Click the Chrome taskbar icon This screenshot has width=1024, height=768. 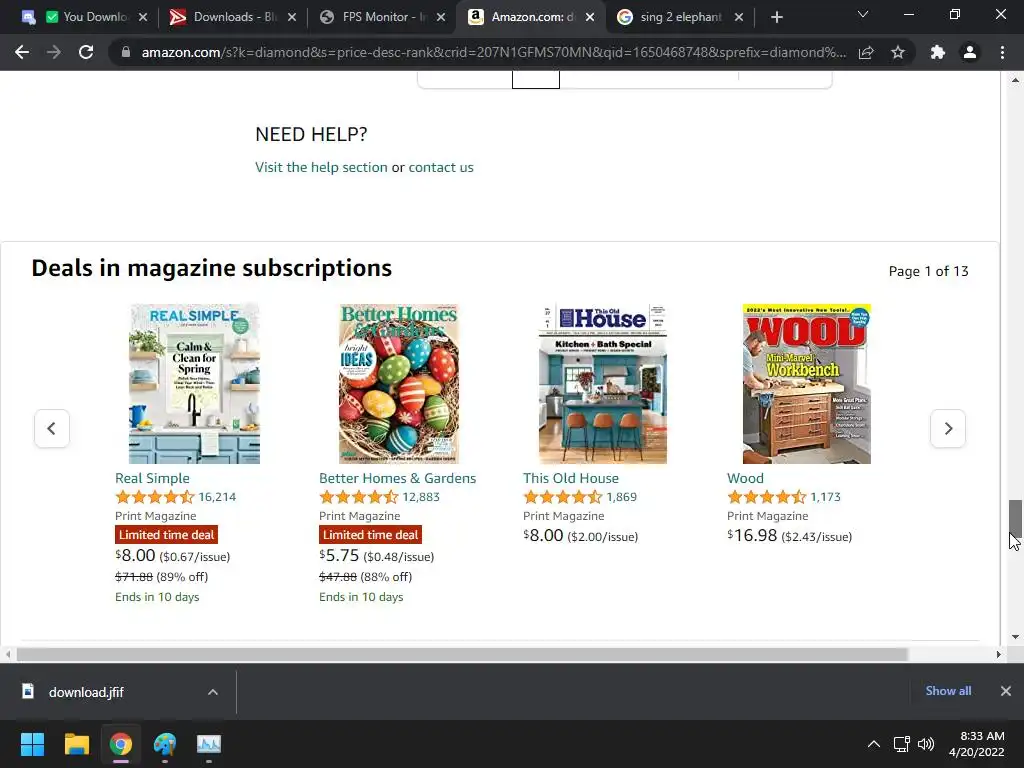[x=121, y=744]
